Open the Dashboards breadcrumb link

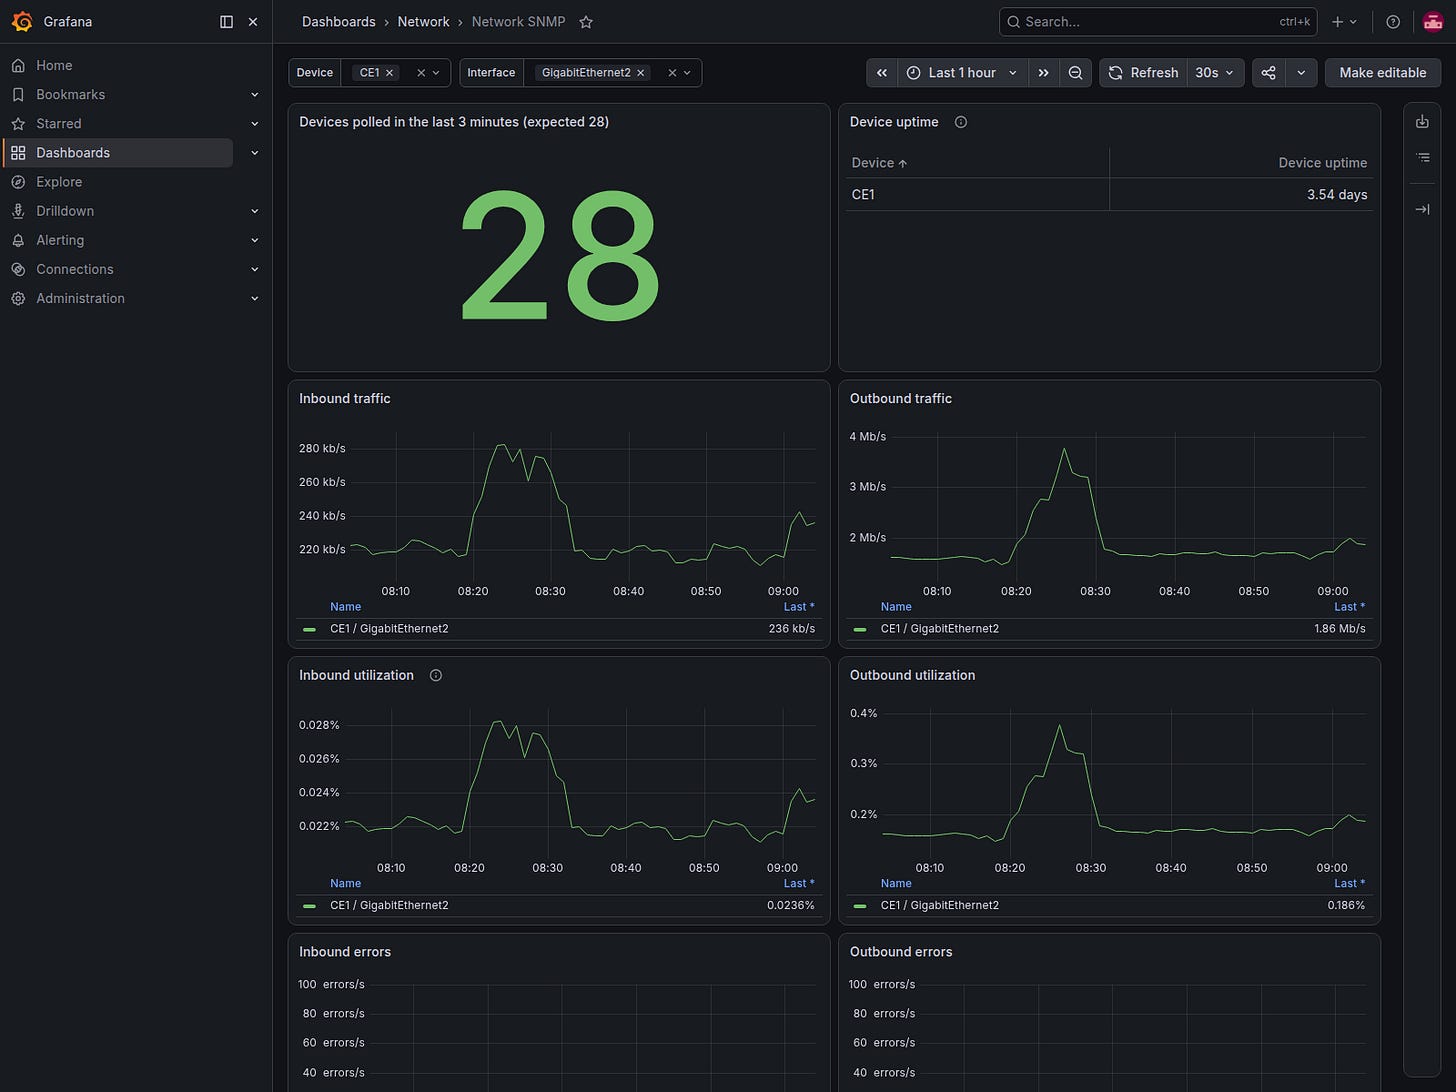click(x=339, y=21)
